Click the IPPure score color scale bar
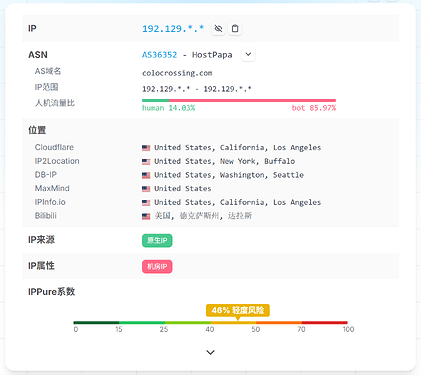Image resolution: width=421 pixels, height=375 pixels. click(210, 322)
